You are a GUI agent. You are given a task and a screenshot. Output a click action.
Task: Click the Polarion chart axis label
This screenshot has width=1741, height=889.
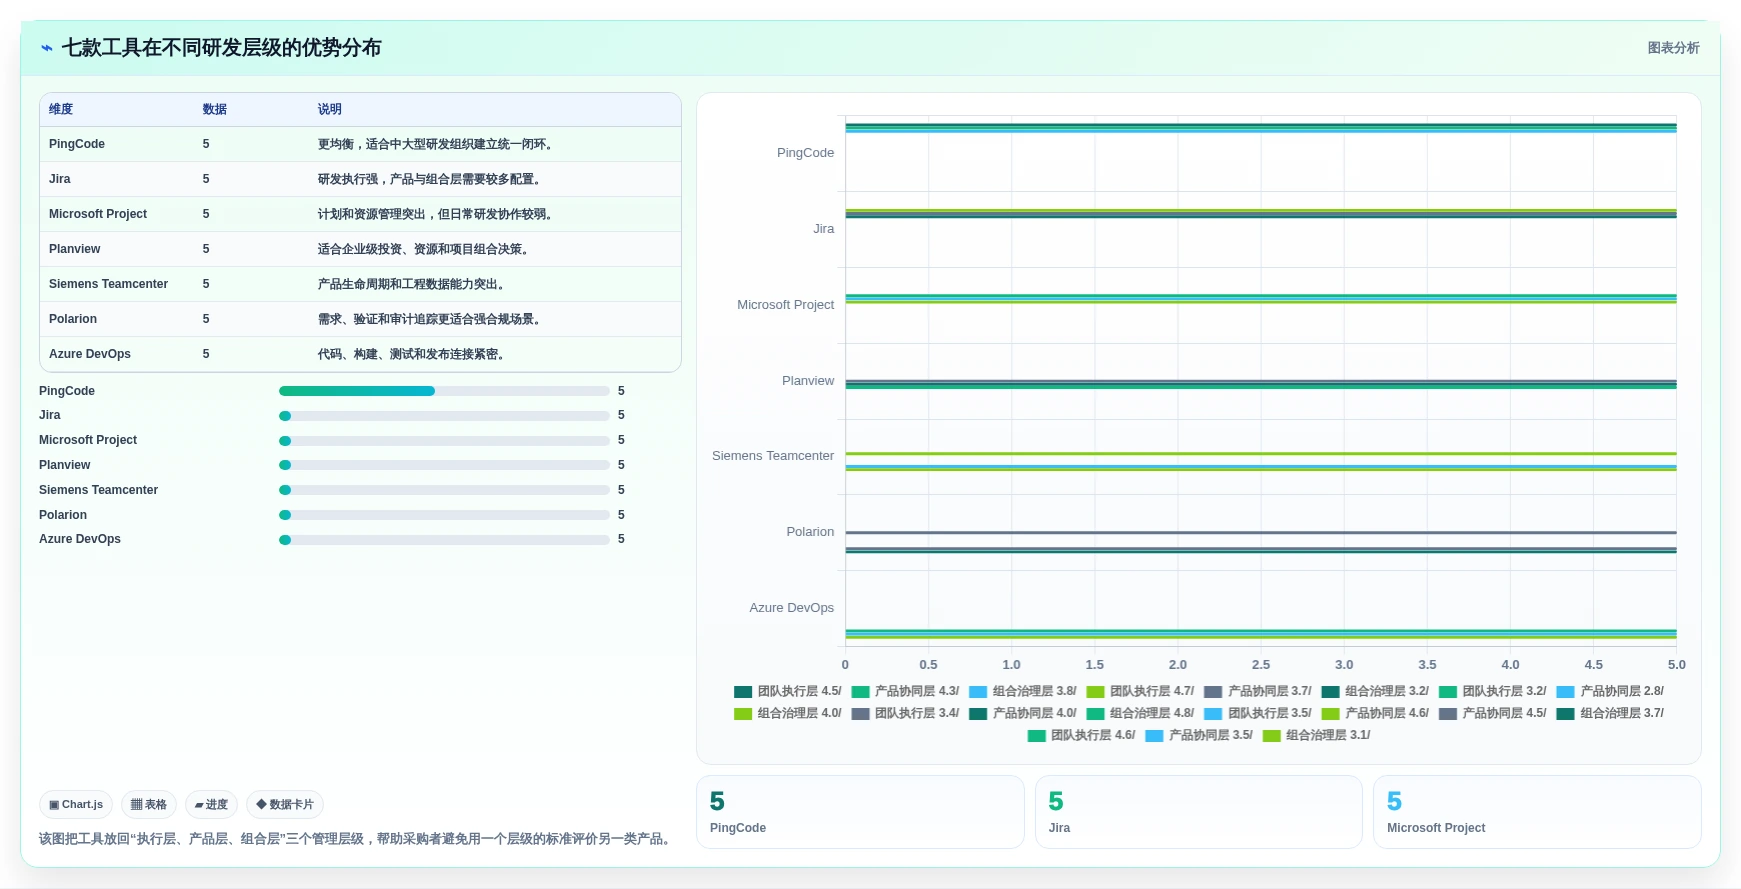point(810,532)
